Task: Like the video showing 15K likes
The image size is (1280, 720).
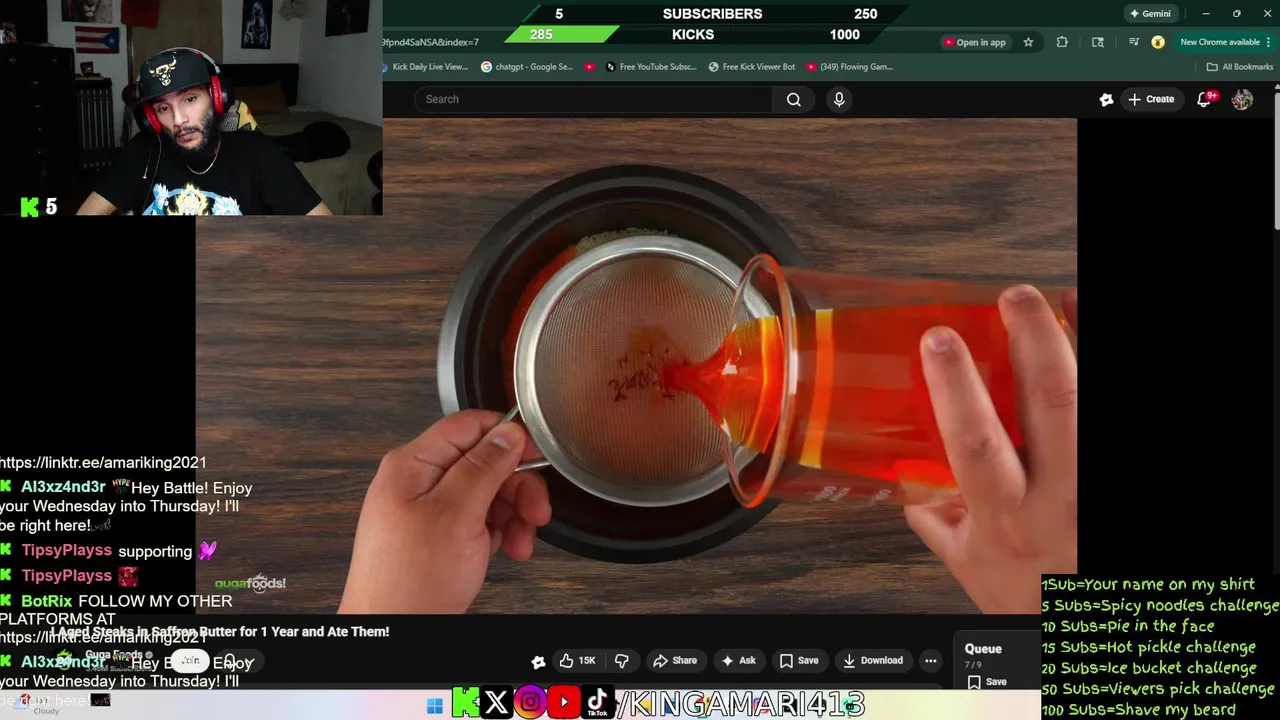Action: click(x=578, y=661)
